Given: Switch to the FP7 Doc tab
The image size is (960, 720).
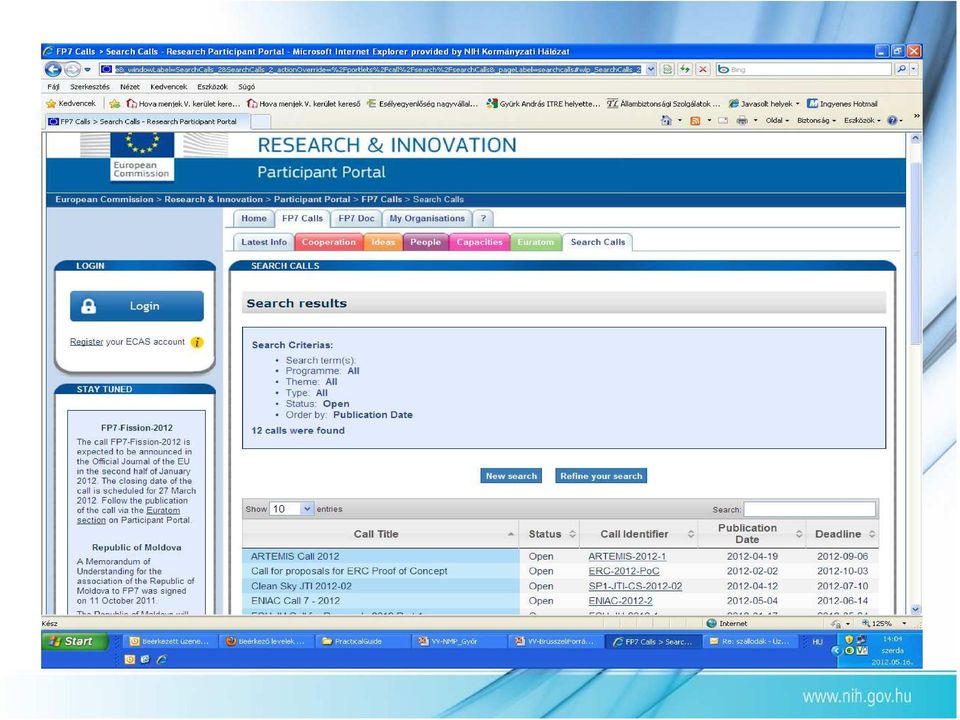Looking at the screenshot, I should point(356,219).
